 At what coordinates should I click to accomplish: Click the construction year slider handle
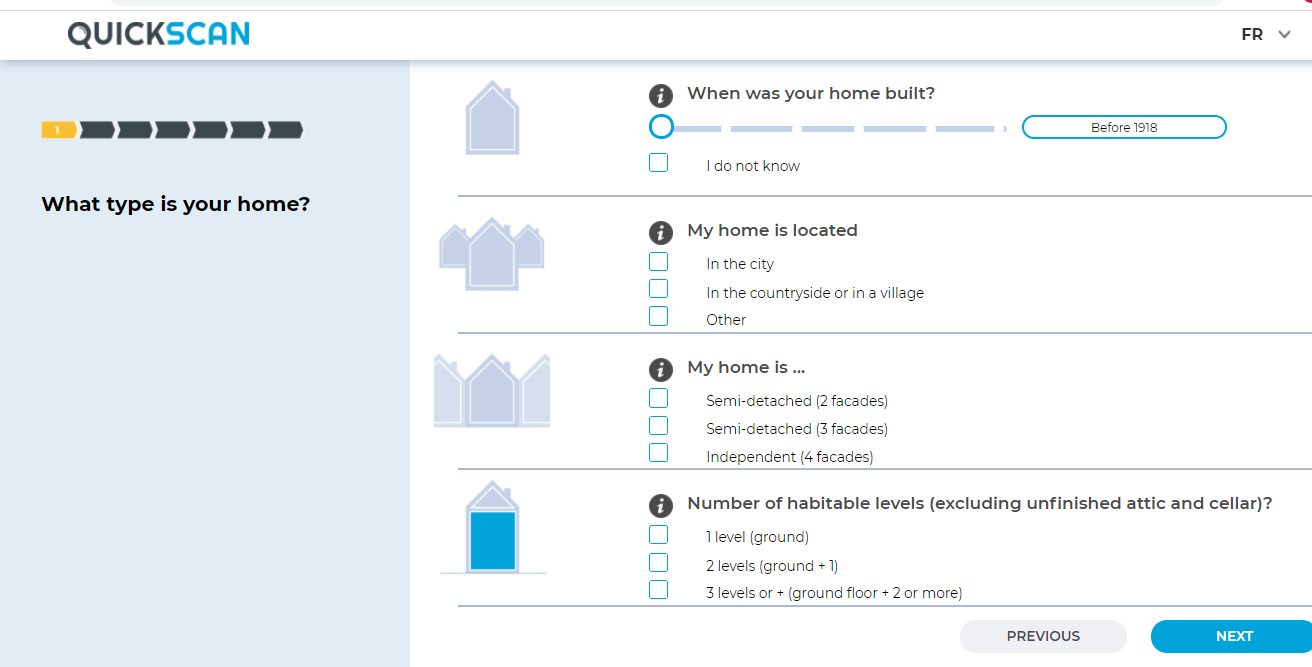click(x=661, y=127)
